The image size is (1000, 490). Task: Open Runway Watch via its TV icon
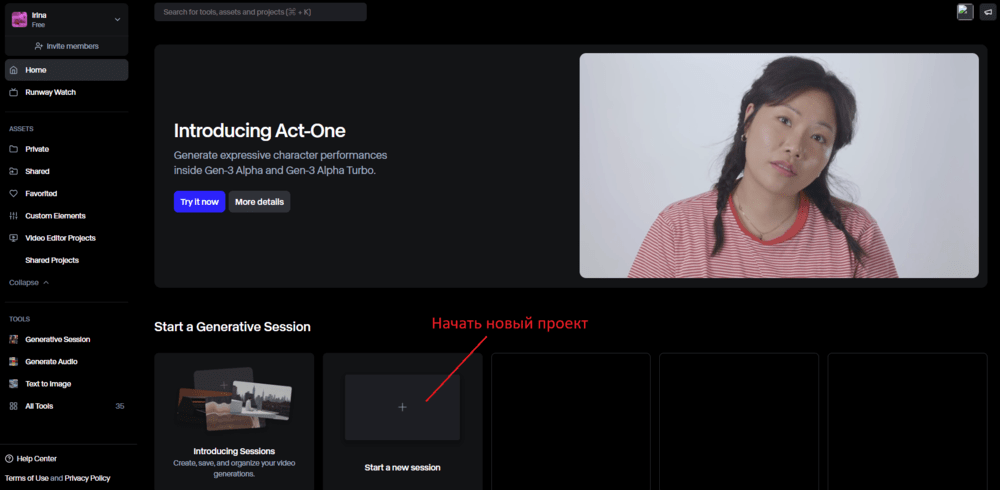[13, 93]
